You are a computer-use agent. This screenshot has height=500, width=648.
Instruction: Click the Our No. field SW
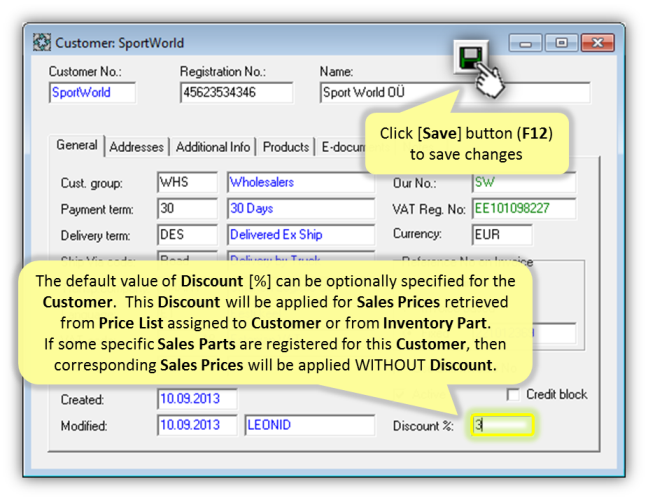coord(524,183)
